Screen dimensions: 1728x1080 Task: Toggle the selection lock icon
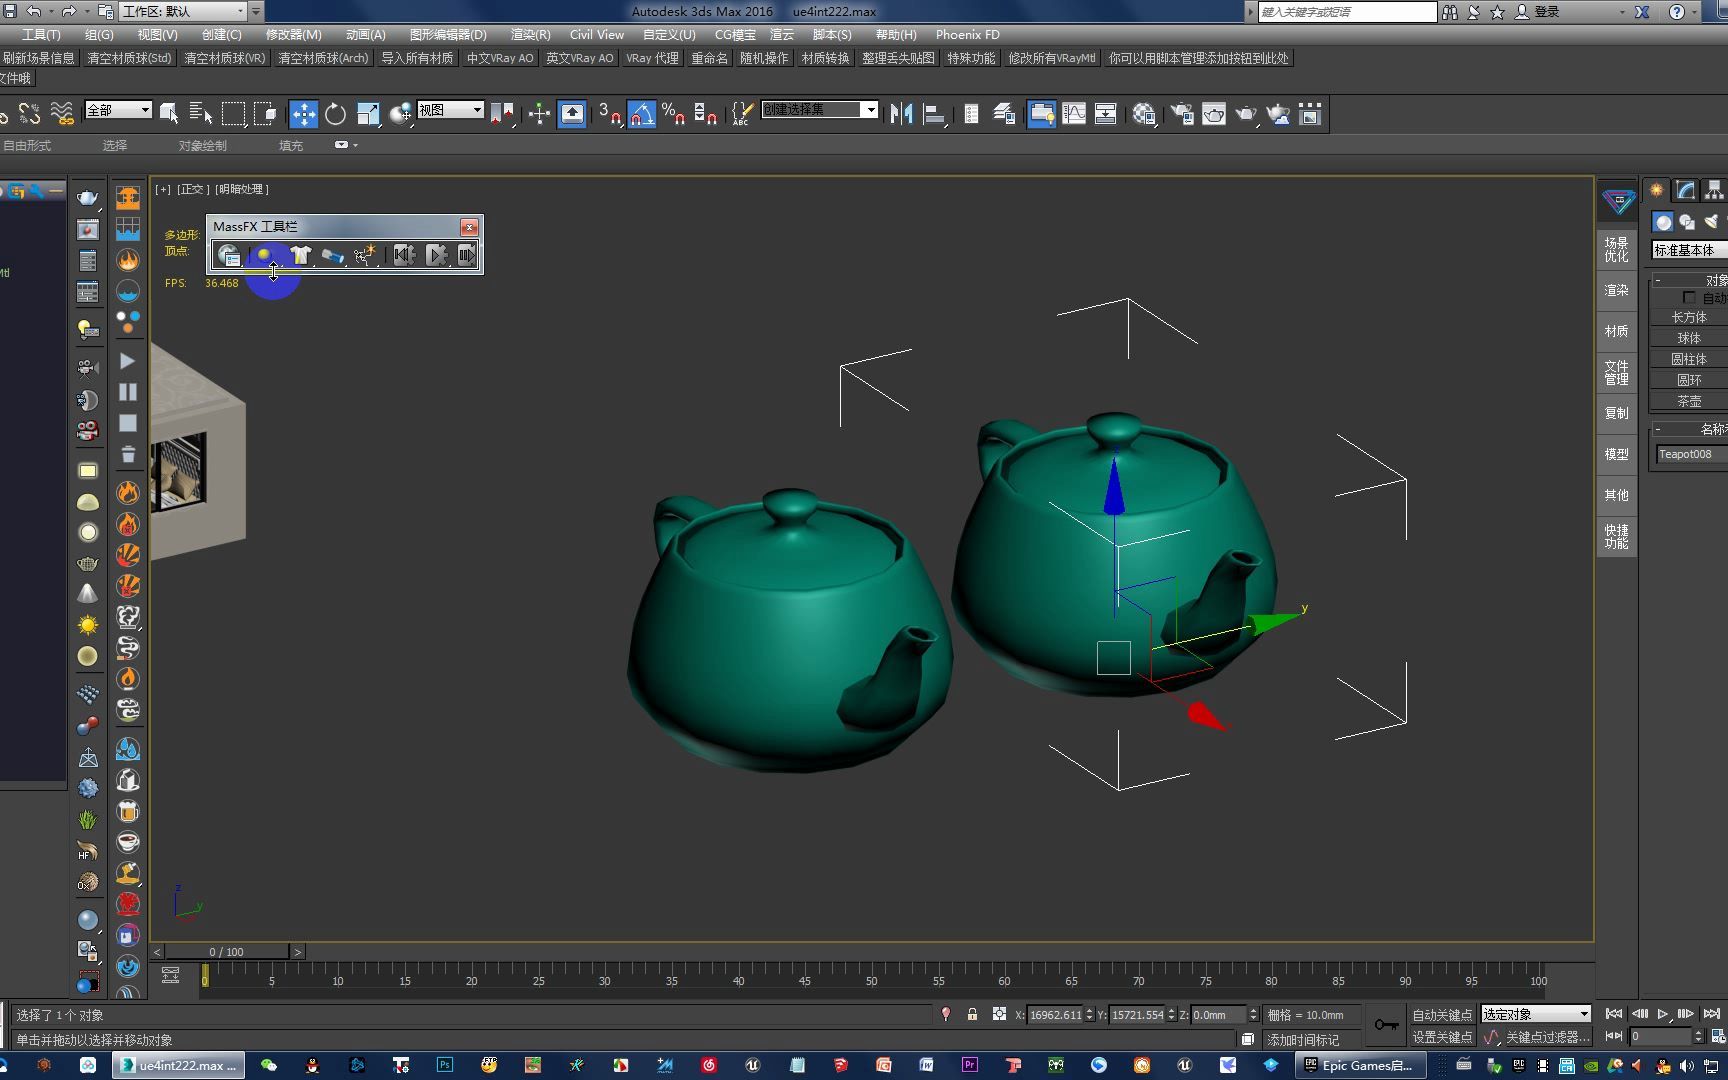(972, 1014)
